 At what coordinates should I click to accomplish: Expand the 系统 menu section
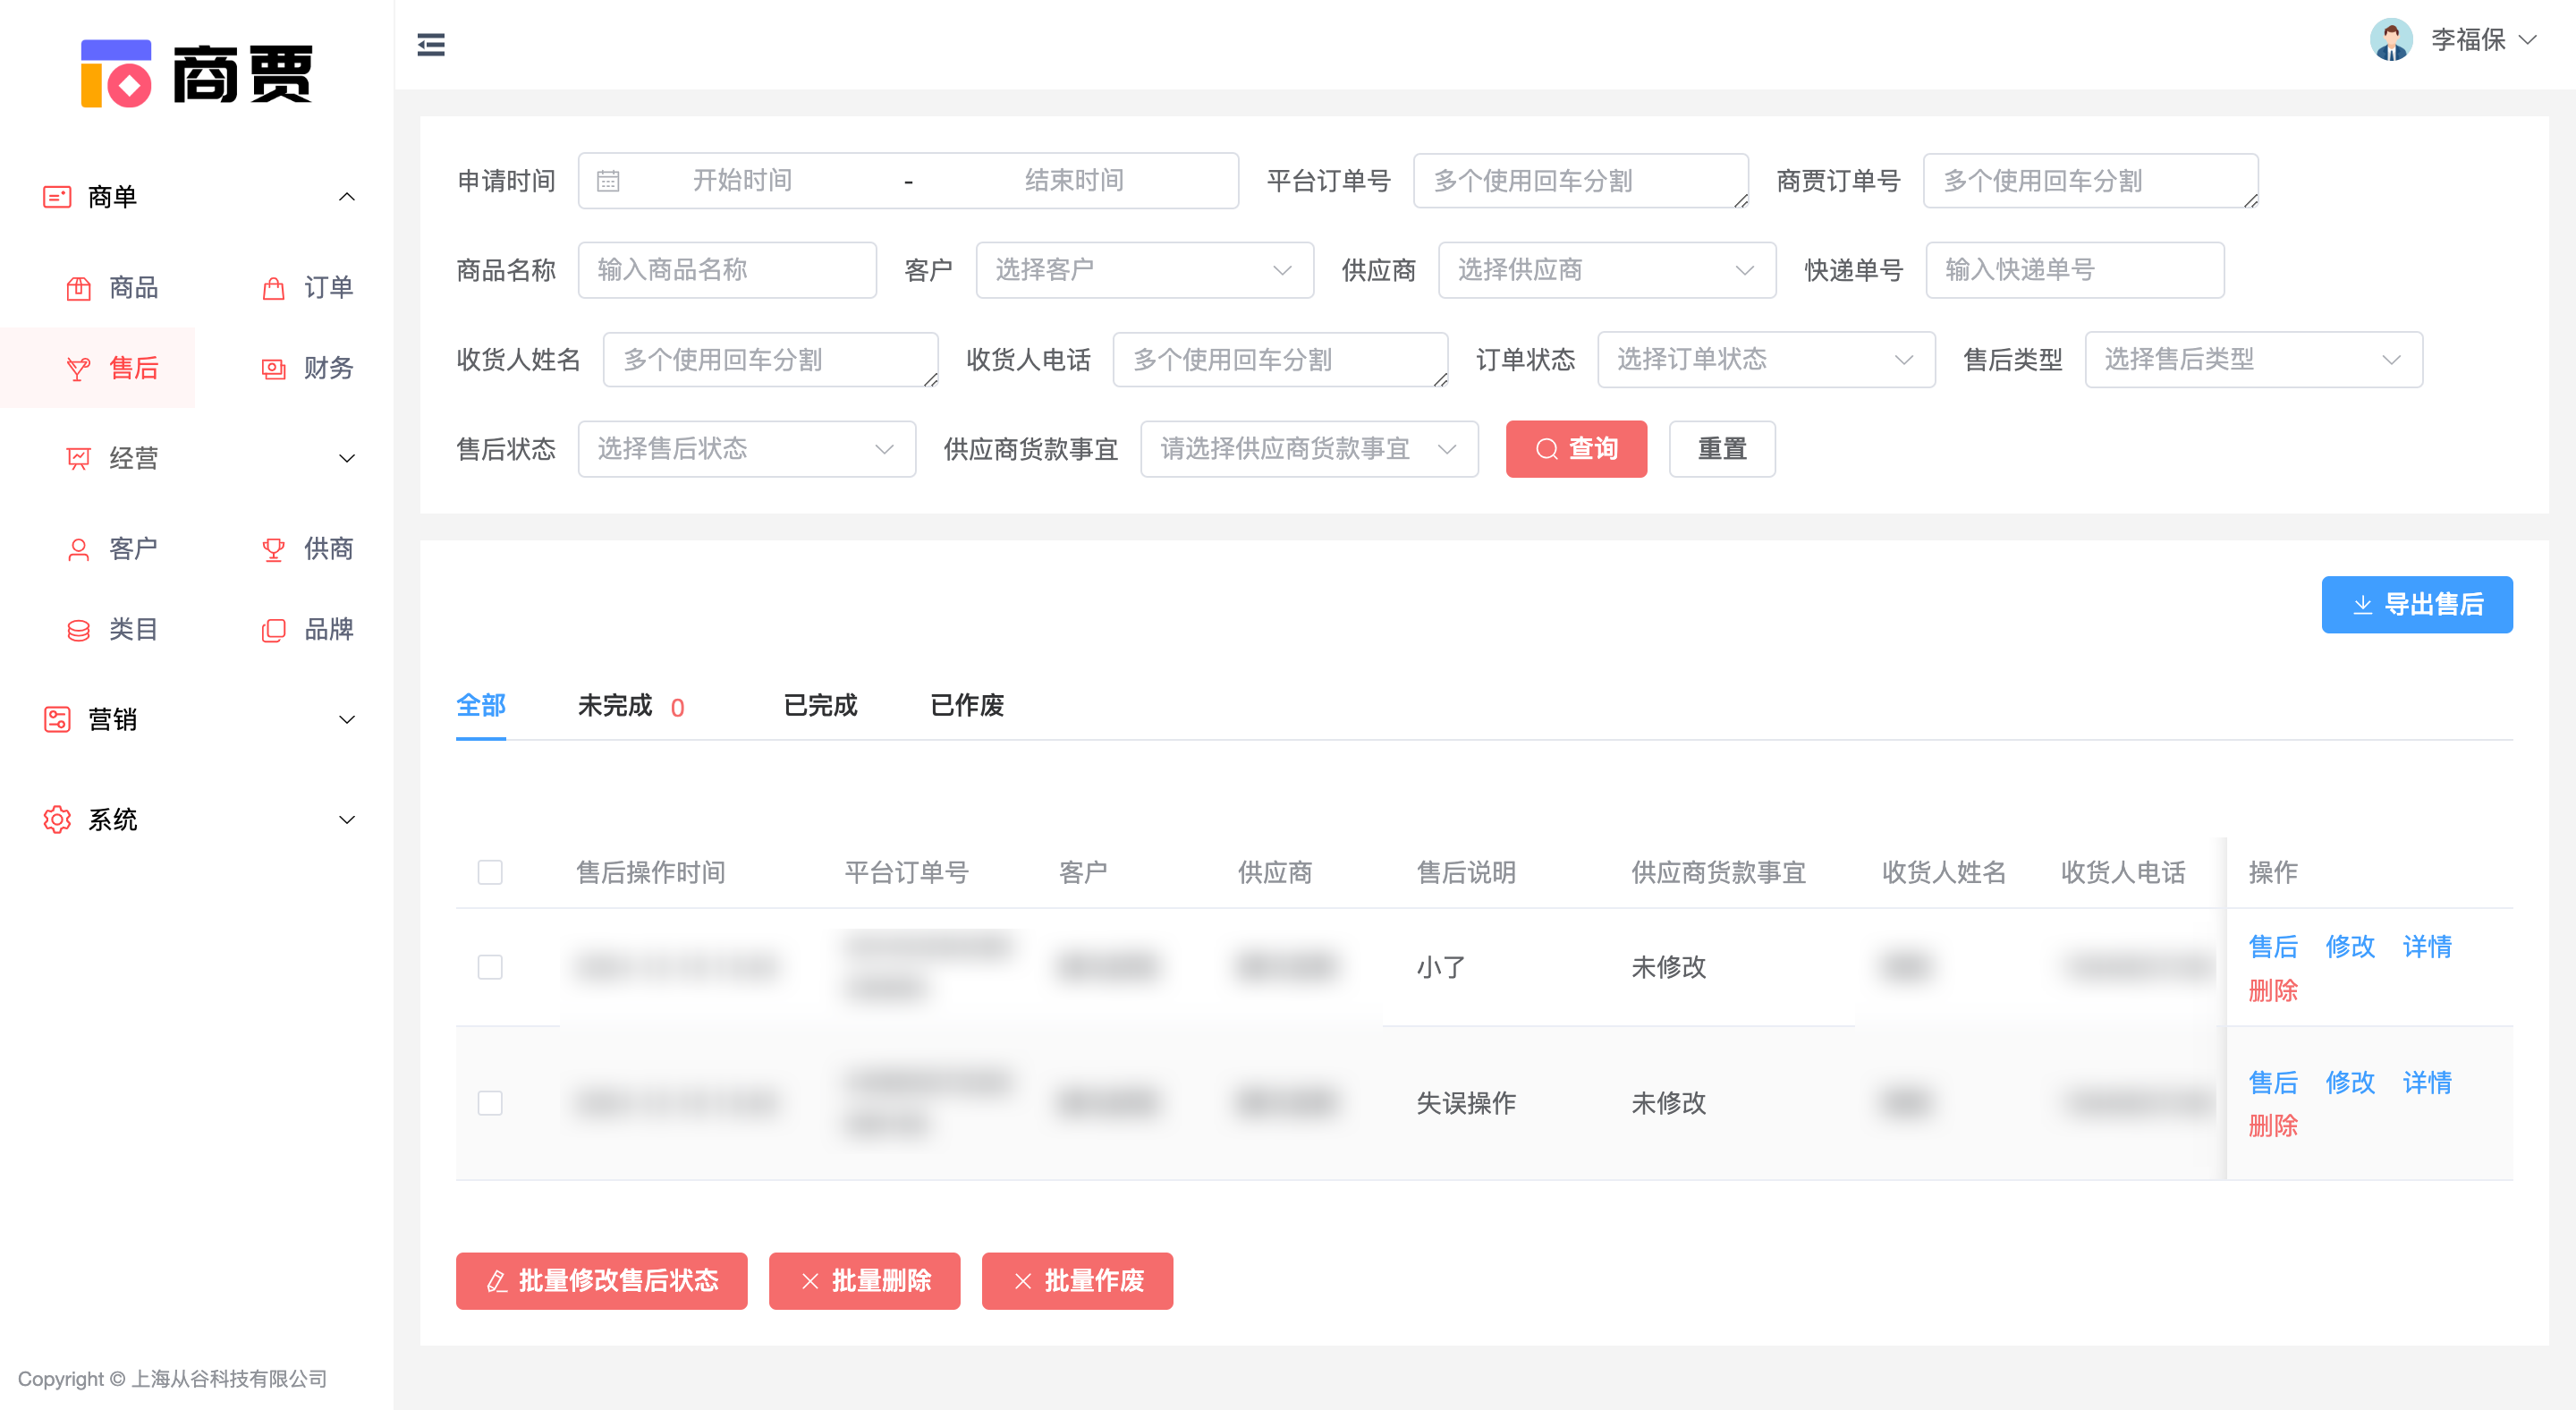click(113, 819)
